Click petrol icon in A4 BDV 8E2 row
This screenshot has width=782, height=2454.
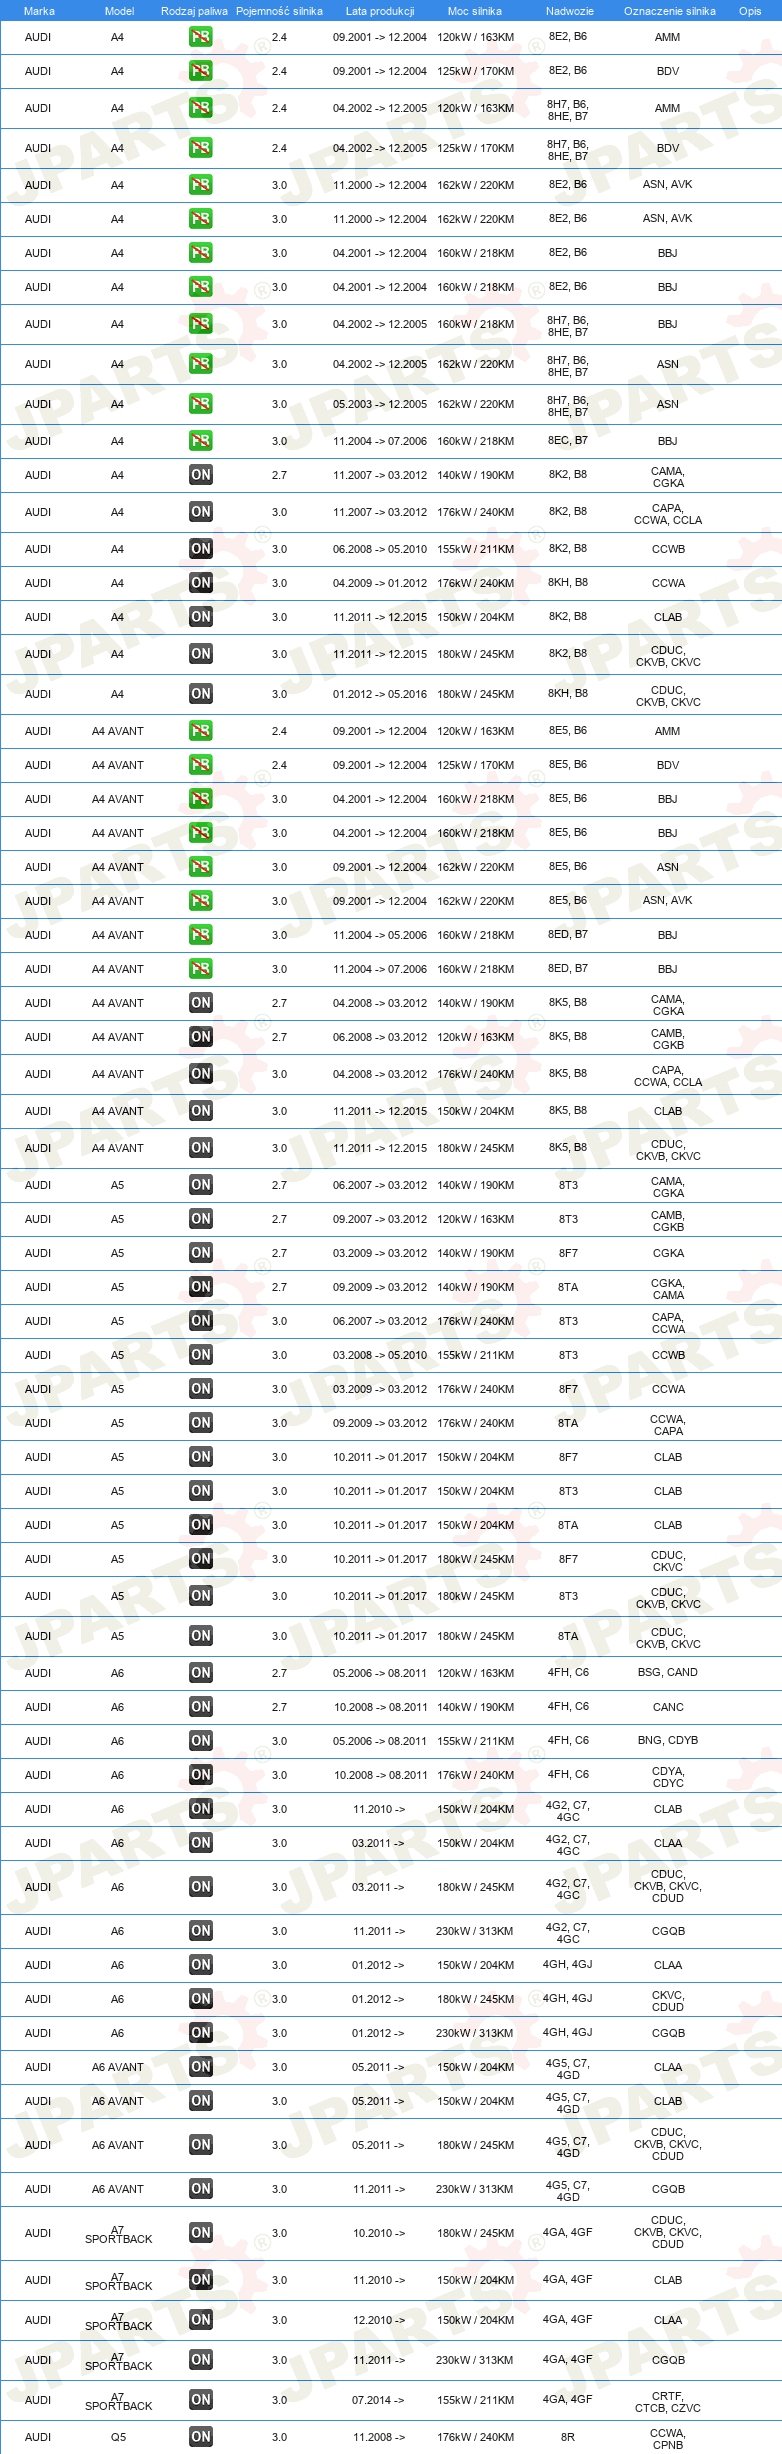(201, 71)
